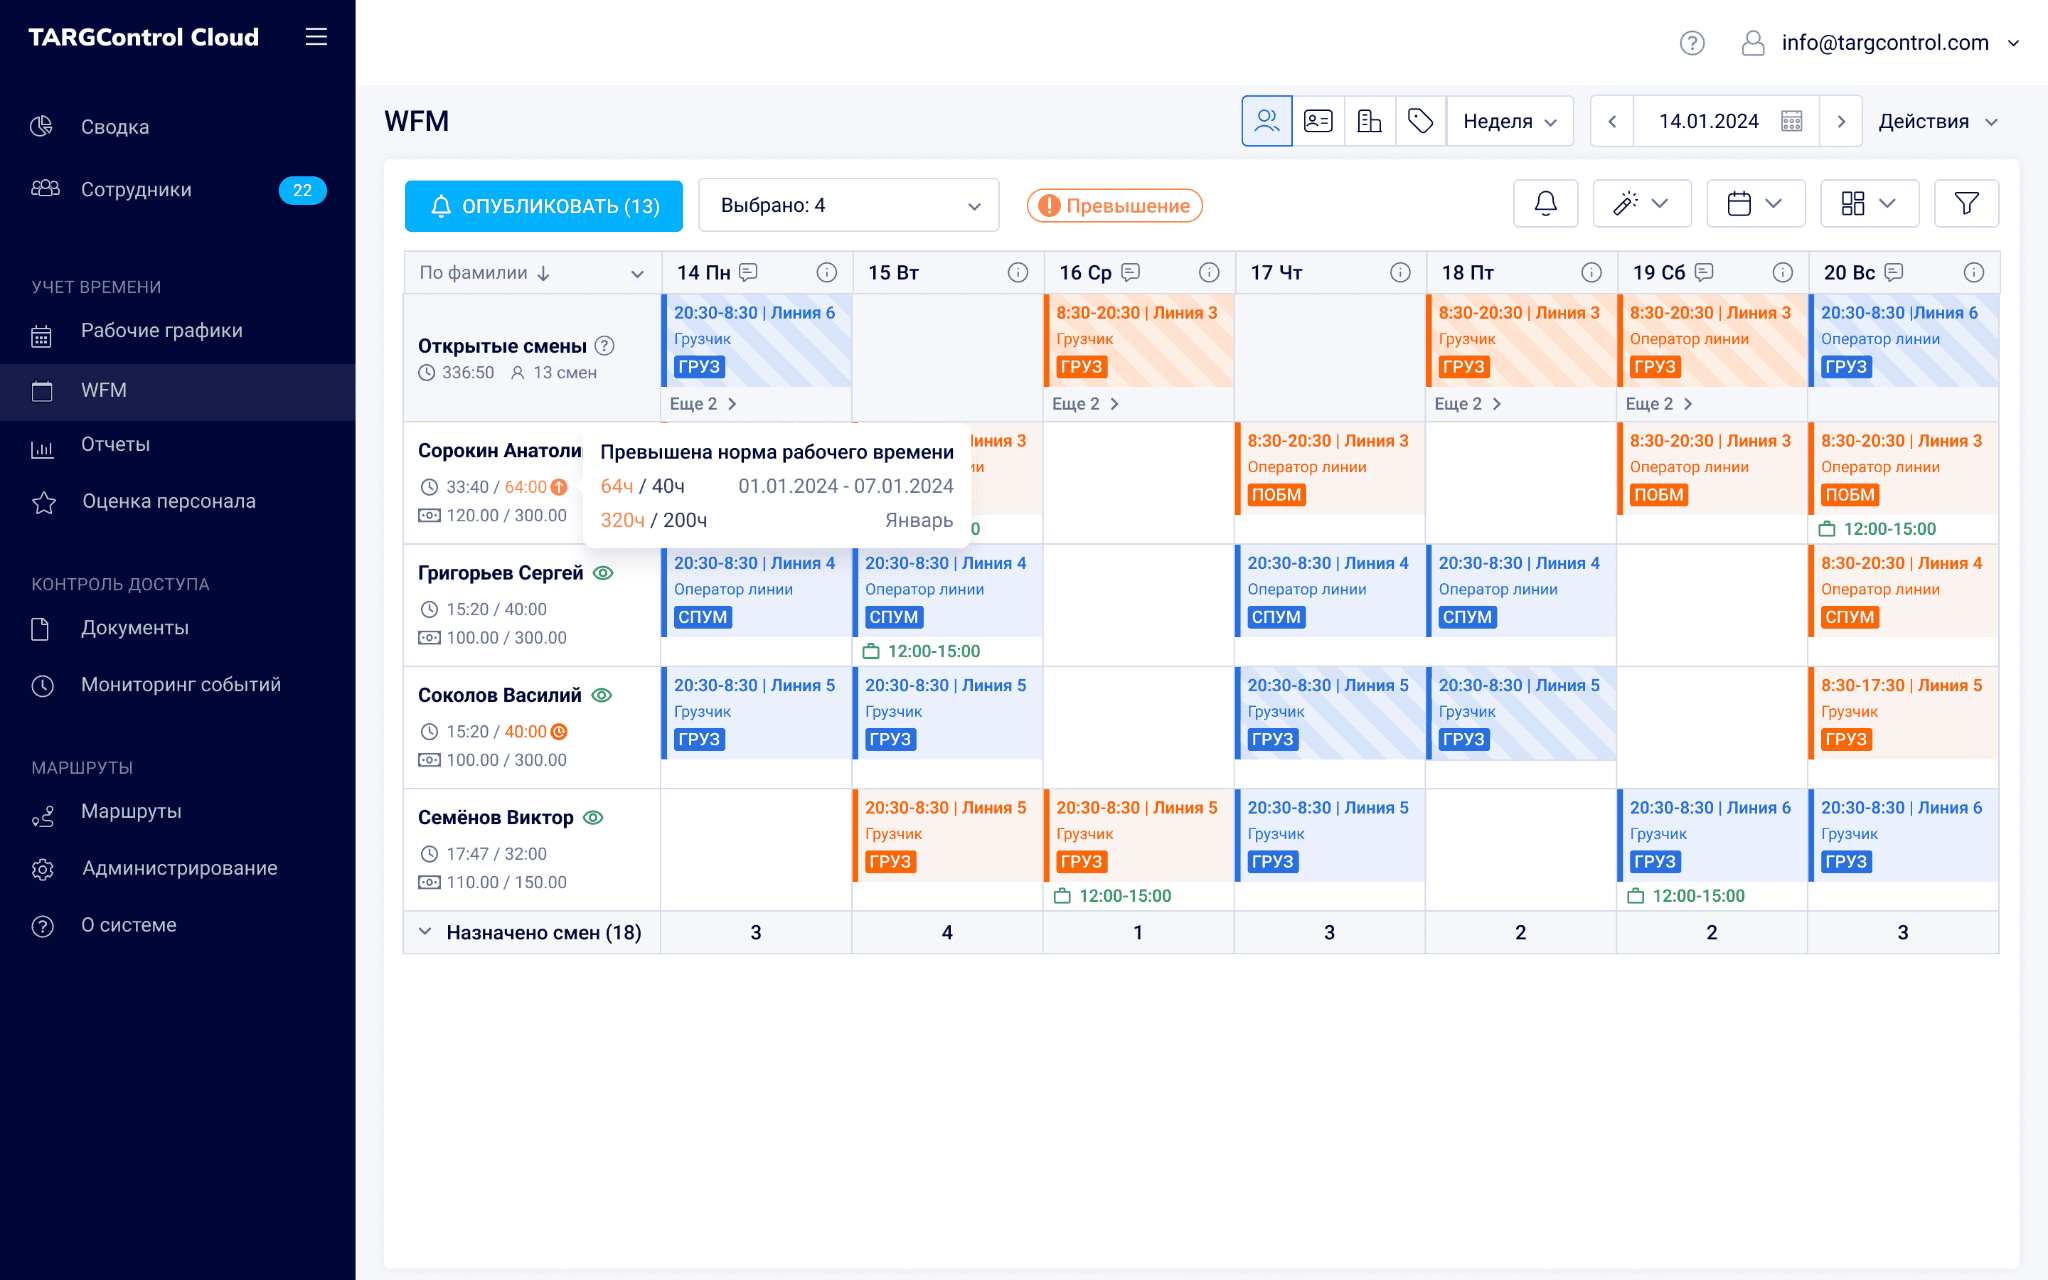The image size is (2048, 1280).
Task: Click the help question mark icon in the header
Action: click(x=1691, y=43)
